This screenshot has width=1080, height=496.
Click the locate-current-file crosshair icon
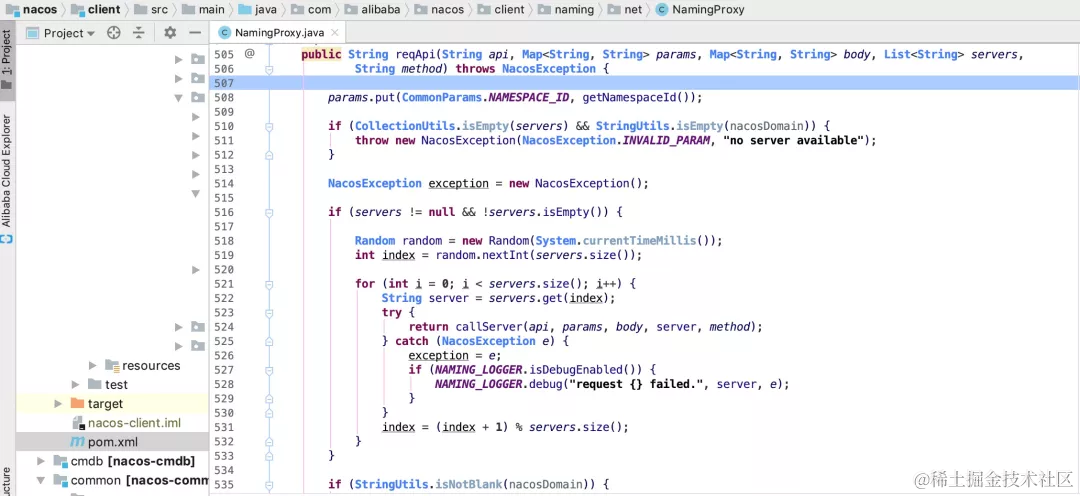(x=114, y=33)
